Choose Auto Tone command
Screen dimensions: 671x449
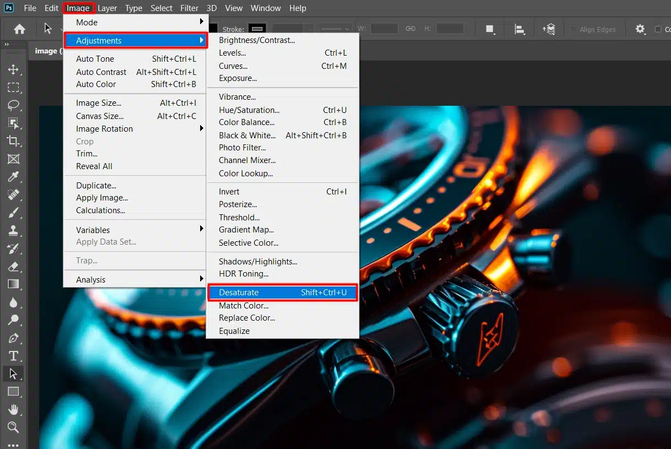[136, 59]
